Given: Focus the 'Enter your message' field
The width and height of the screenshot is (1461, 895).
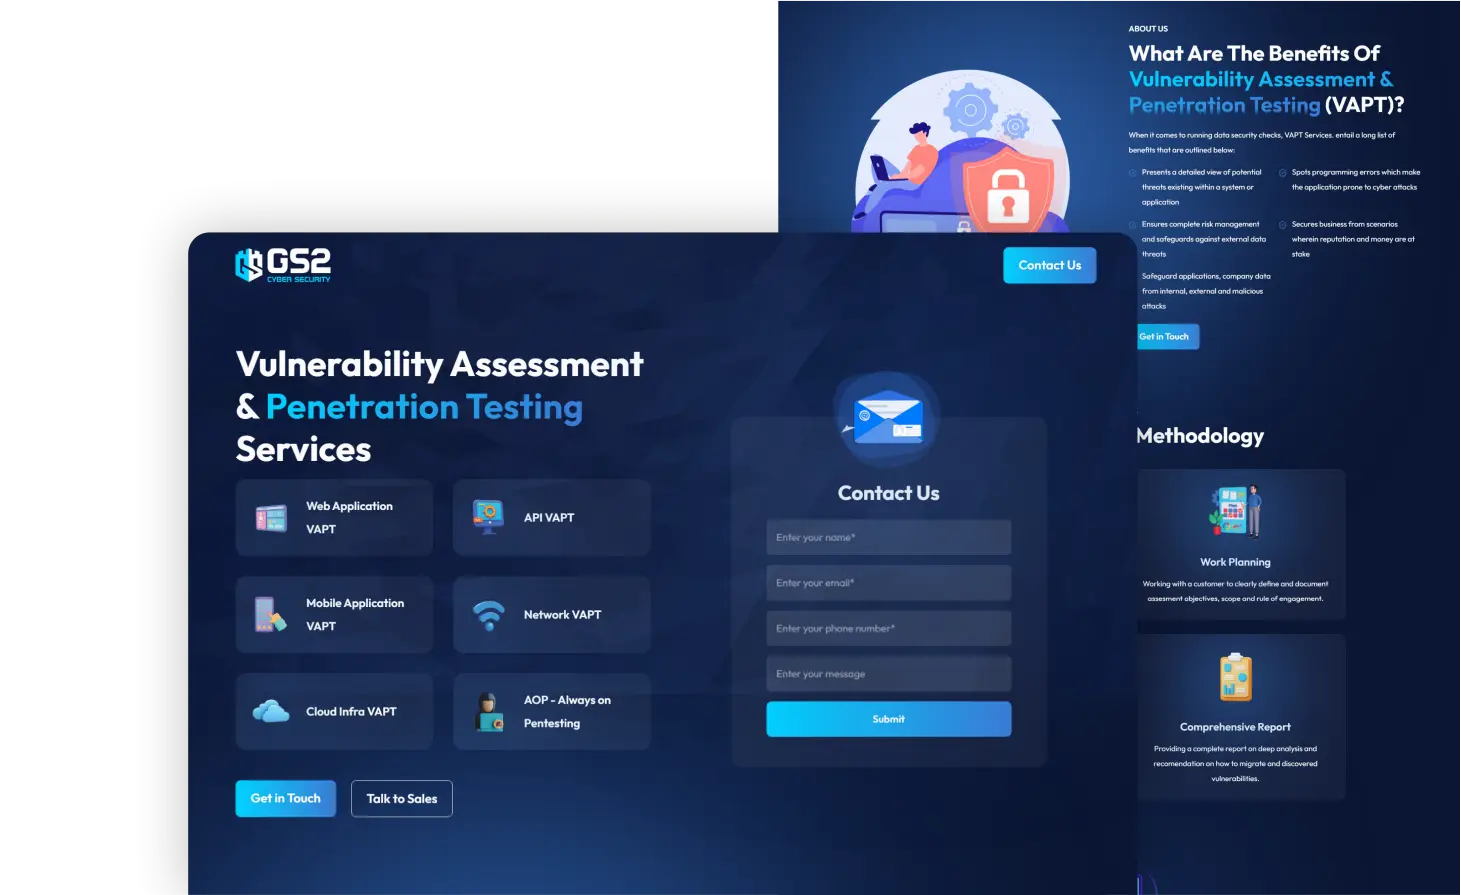Looking at the screenshot, I should 888,674.
